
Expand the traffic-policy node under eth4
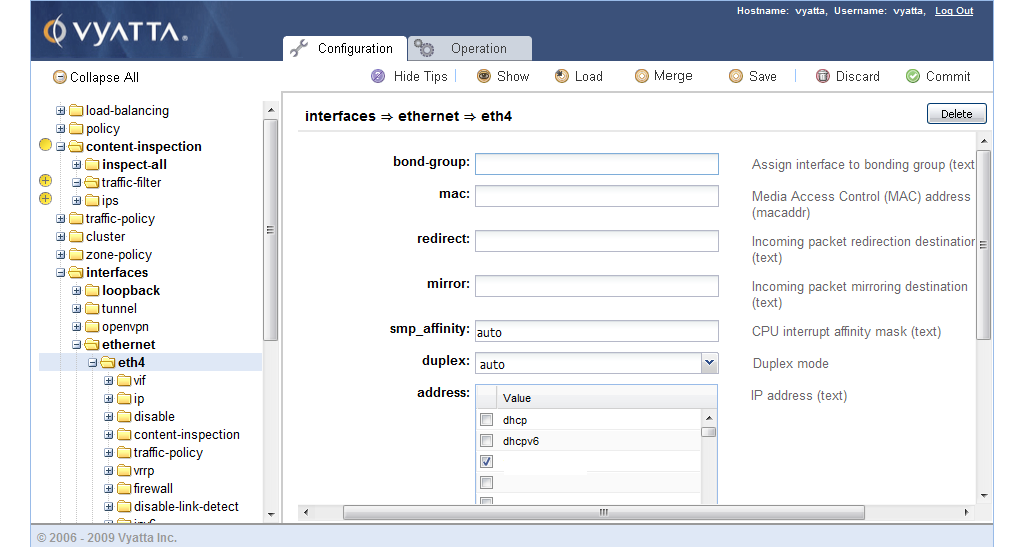pos(109,453)
